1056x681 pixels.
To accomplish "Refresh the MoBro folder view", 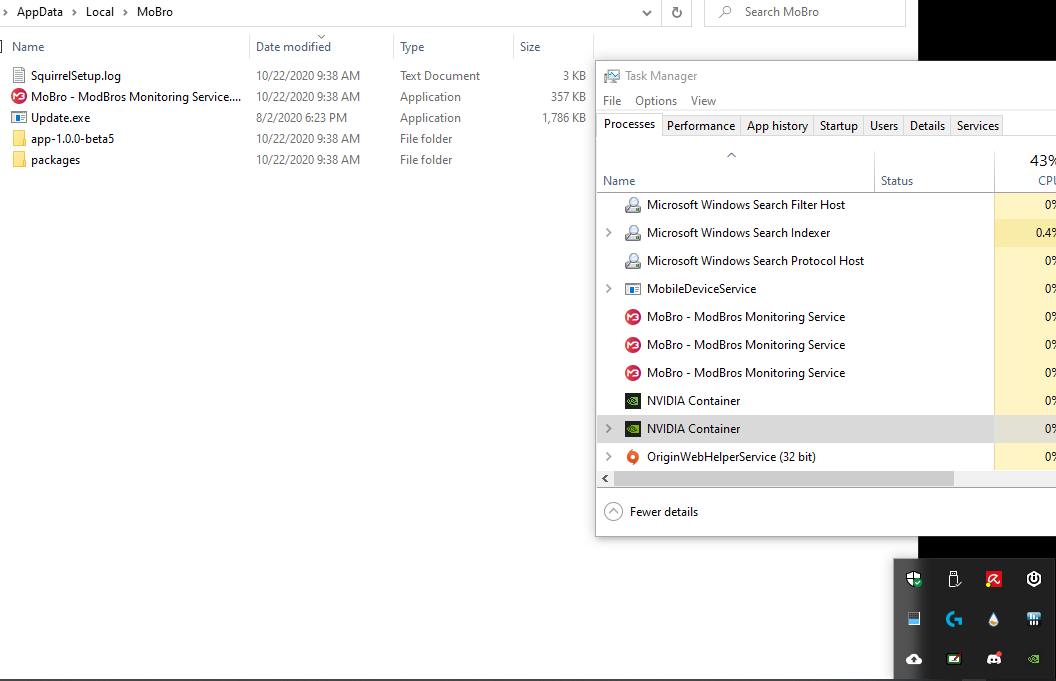I will point(677,12).
